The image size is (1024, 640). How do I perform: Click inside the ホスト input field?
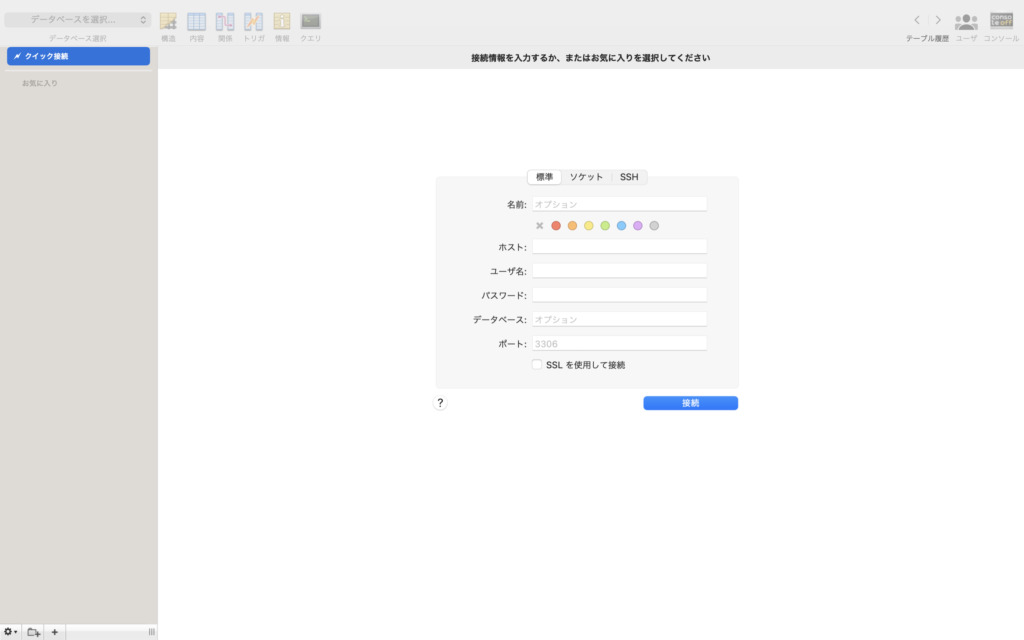click(619, 246)
